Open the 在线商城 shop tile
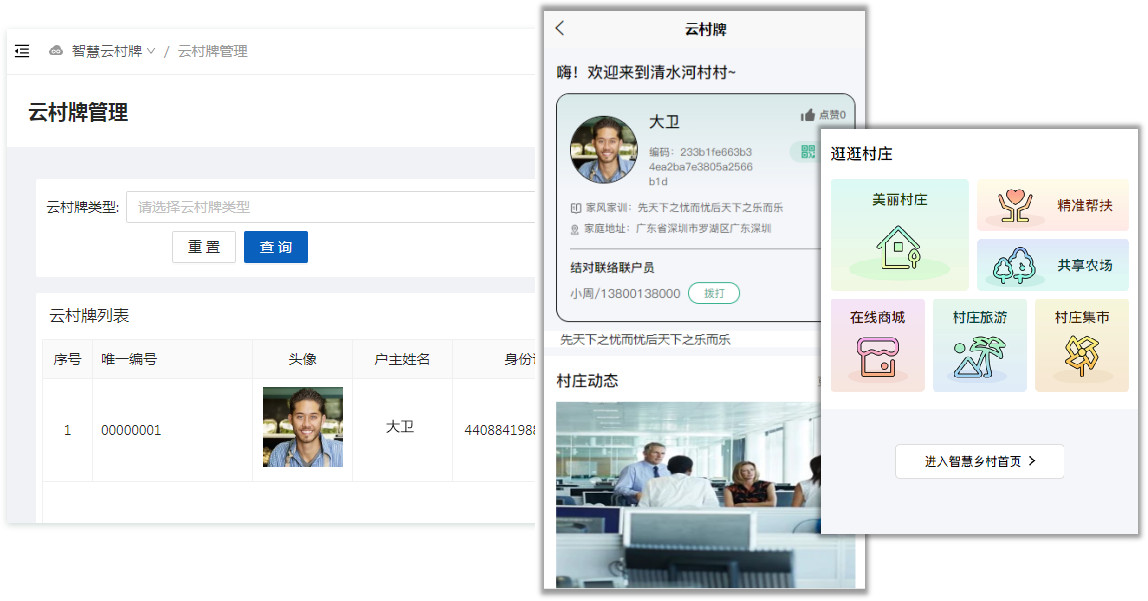Screen dimensions: 1148x601 877,345
